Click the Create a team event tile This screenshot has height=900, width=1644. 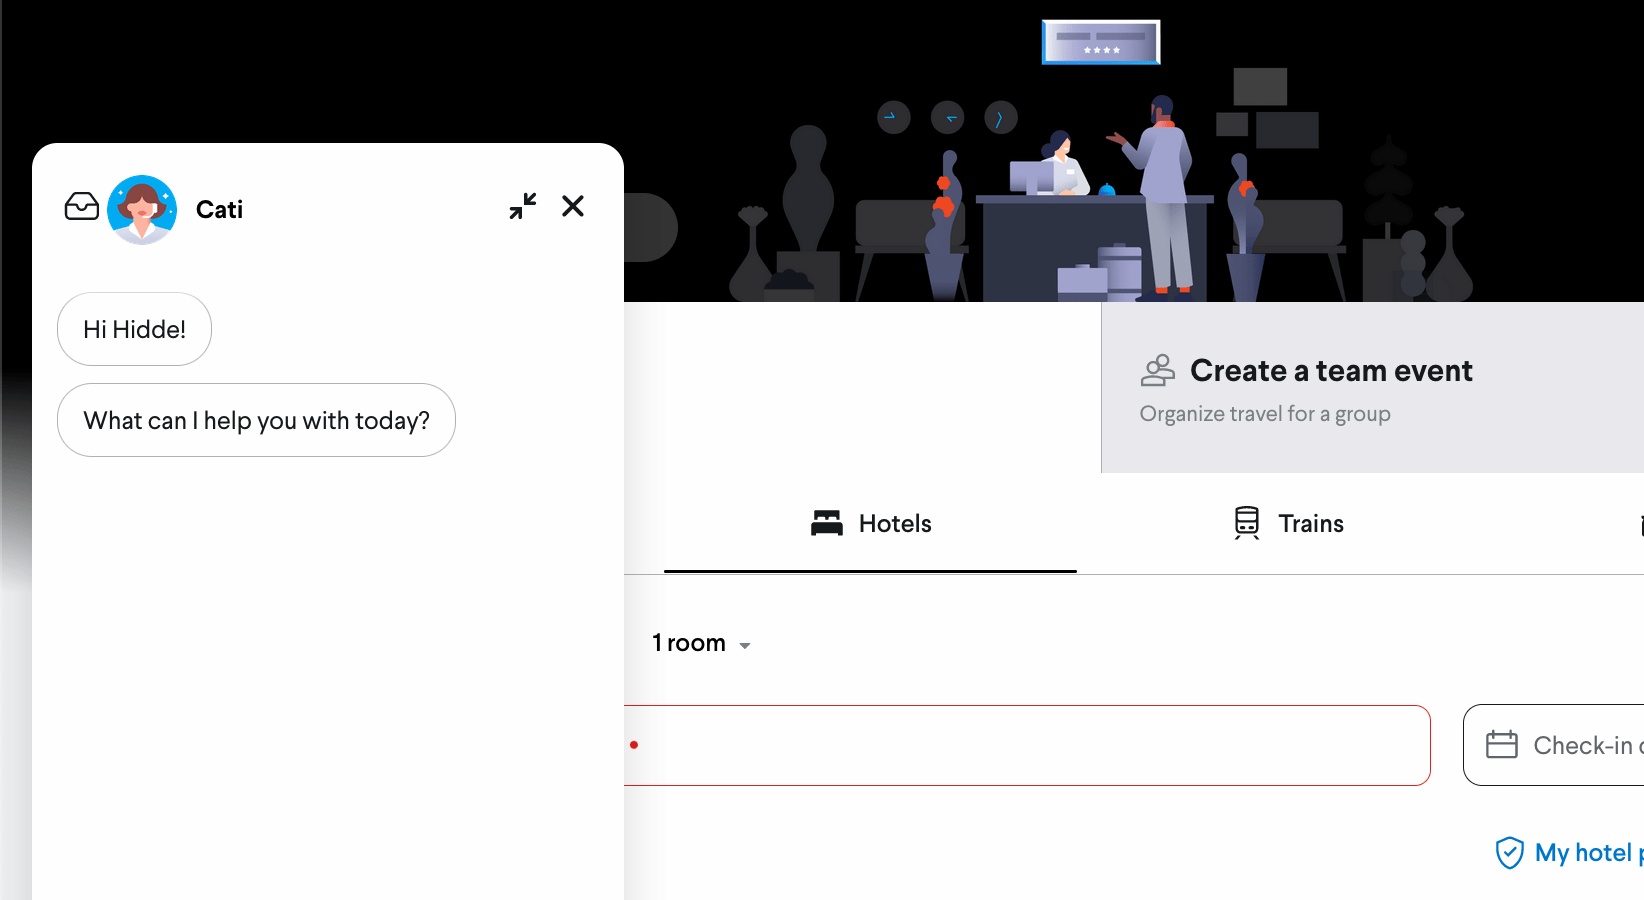tap(1330, 388)
